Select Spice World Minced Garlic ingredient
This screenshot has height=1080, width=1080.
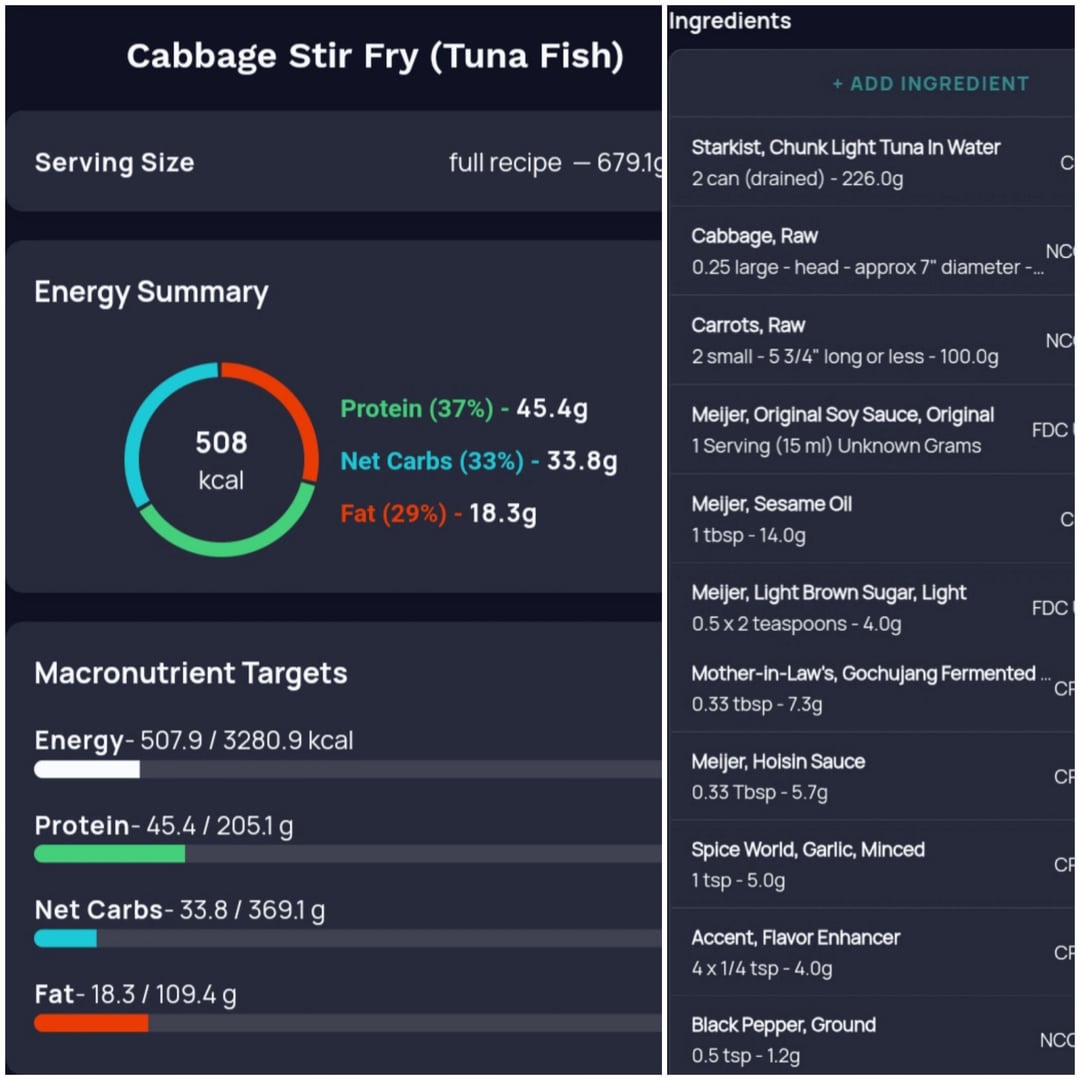[808, 864]
